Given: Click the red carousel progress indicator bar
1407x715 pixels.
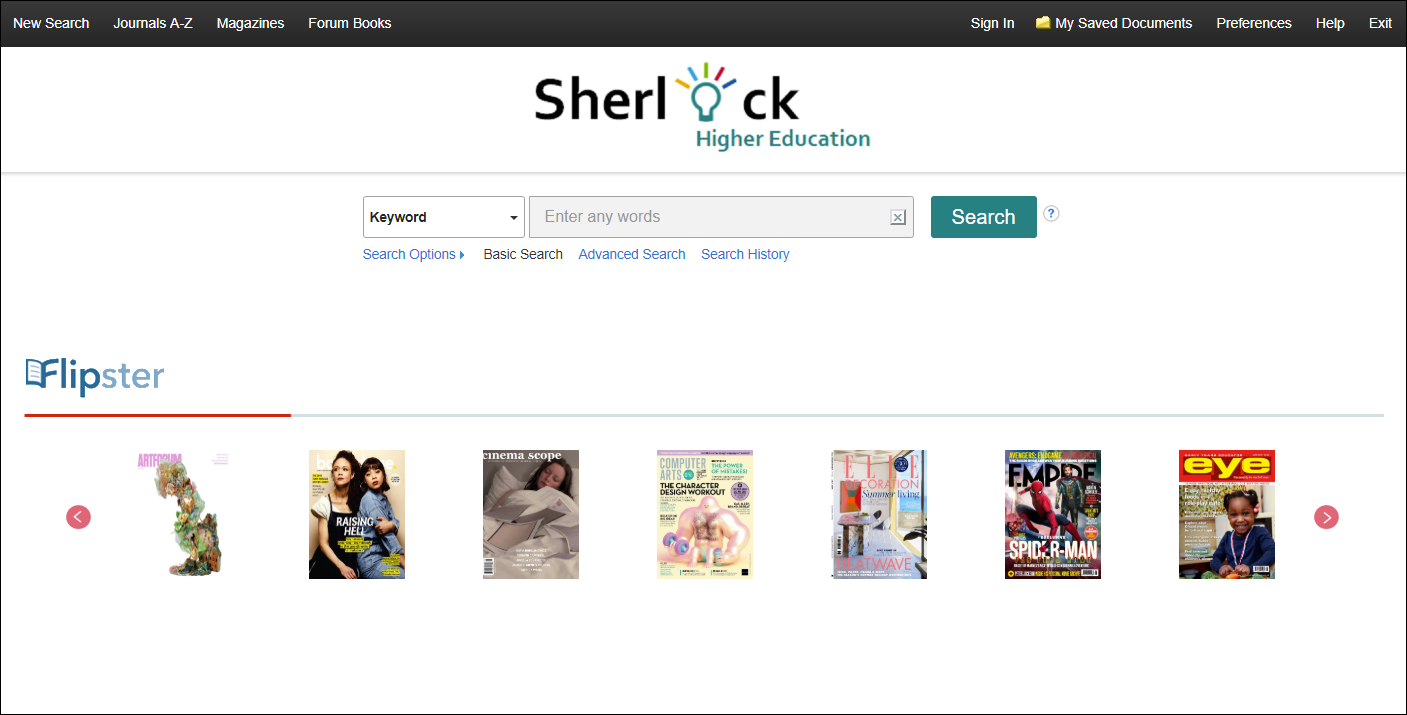Looking at the screenshot, I should click(157, 412).
